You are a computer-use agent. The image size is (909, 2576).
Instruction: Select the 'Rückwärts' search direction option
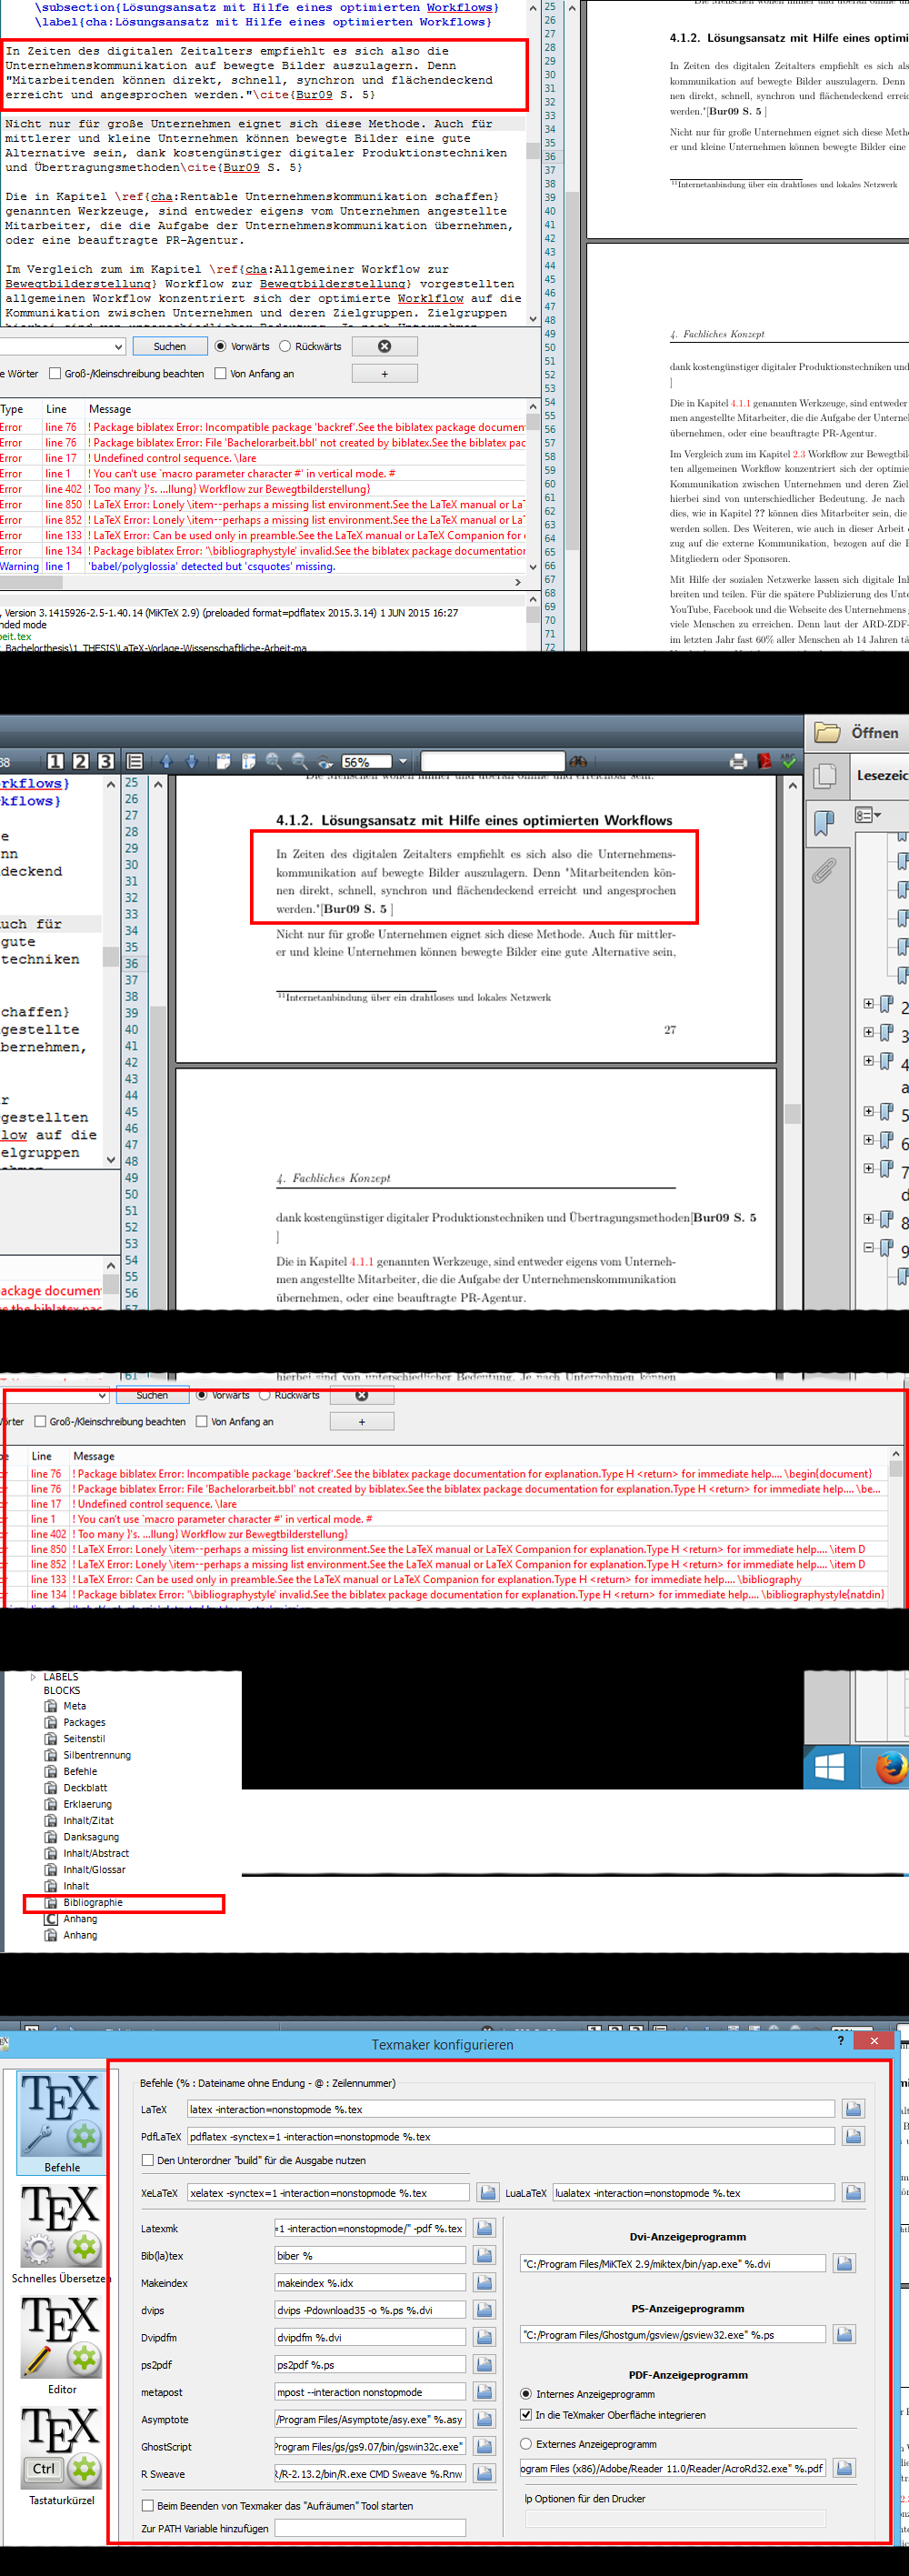(286, 347)
